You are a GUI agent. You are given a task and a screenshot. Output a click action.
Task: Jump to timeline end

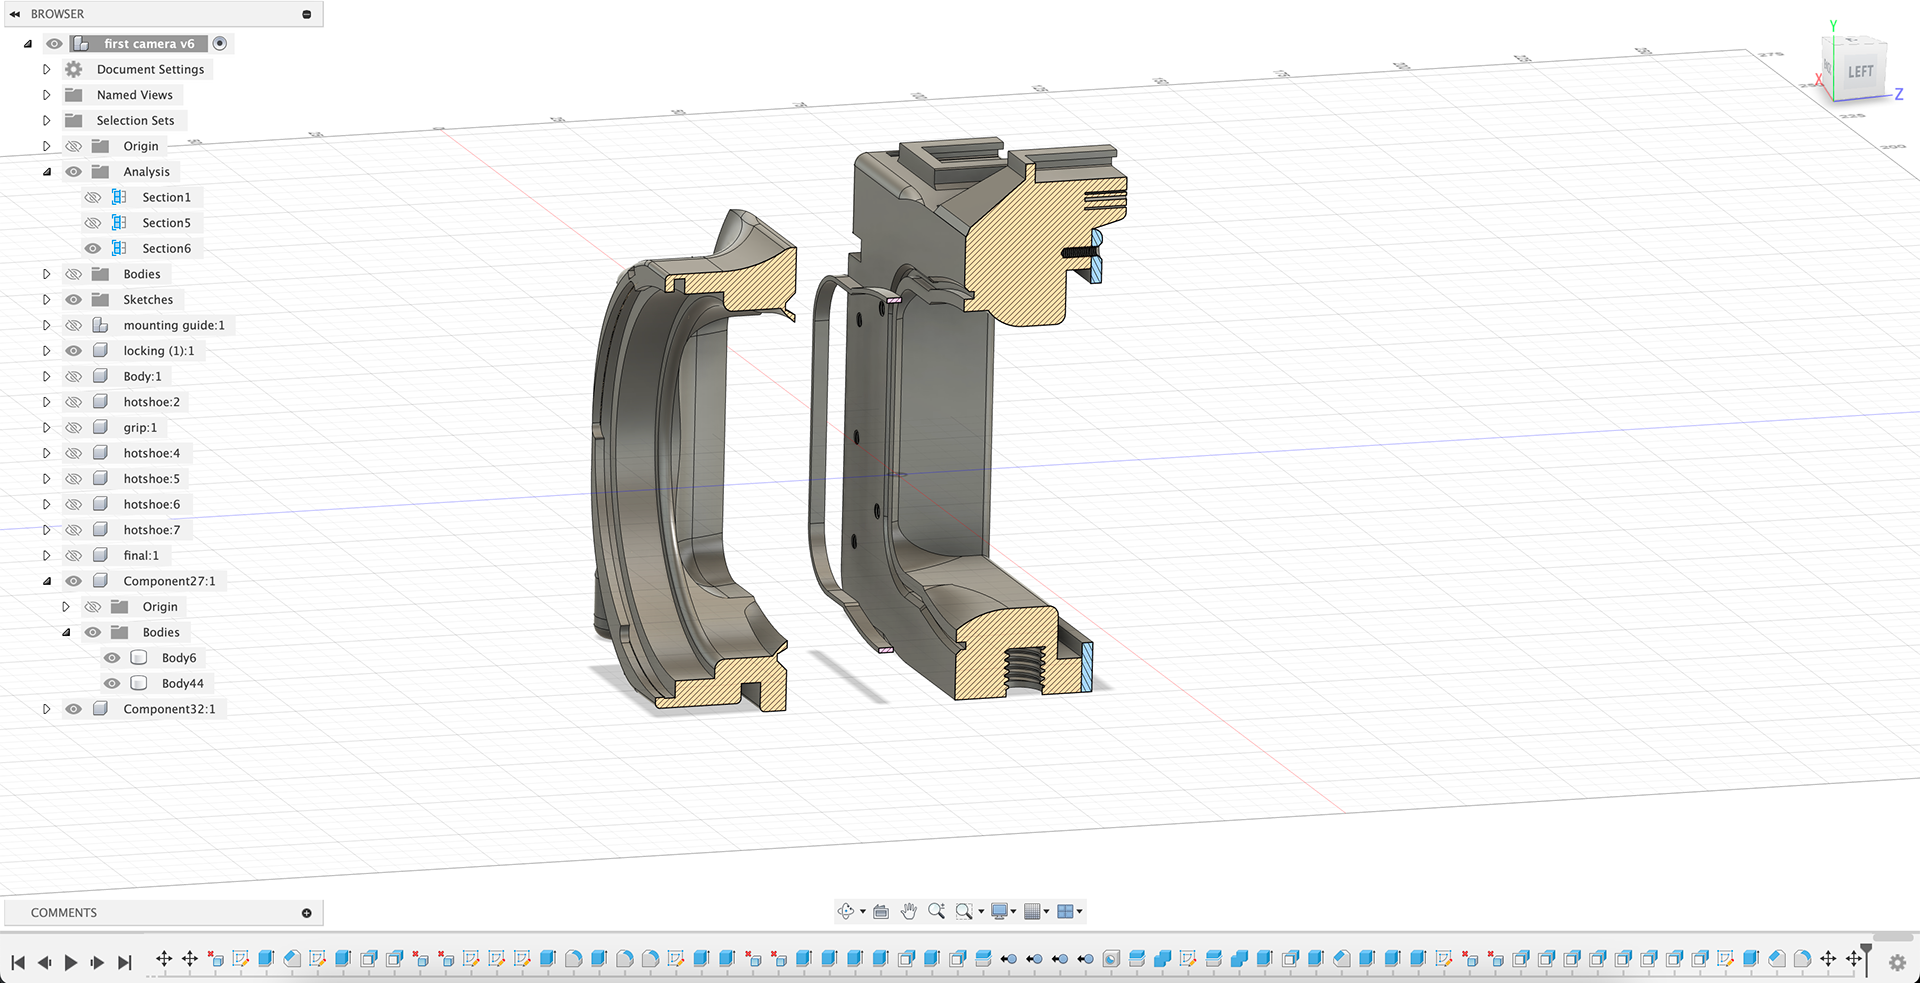pyautogui.click(x=124, y=962)
